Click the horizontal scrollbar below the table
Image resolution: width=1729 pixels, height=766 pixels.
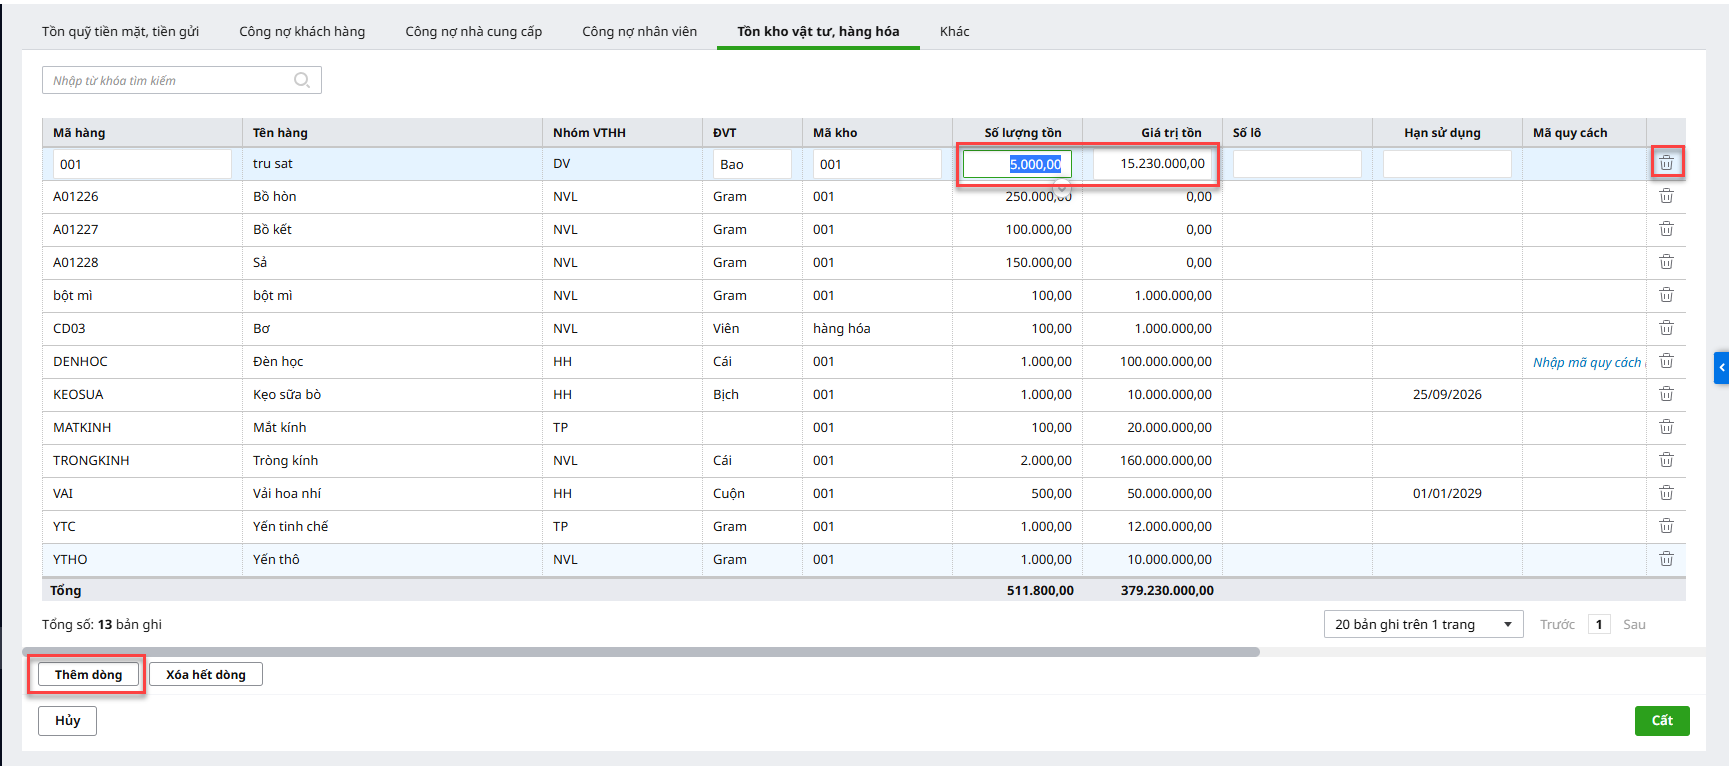(x=640, y=652)
